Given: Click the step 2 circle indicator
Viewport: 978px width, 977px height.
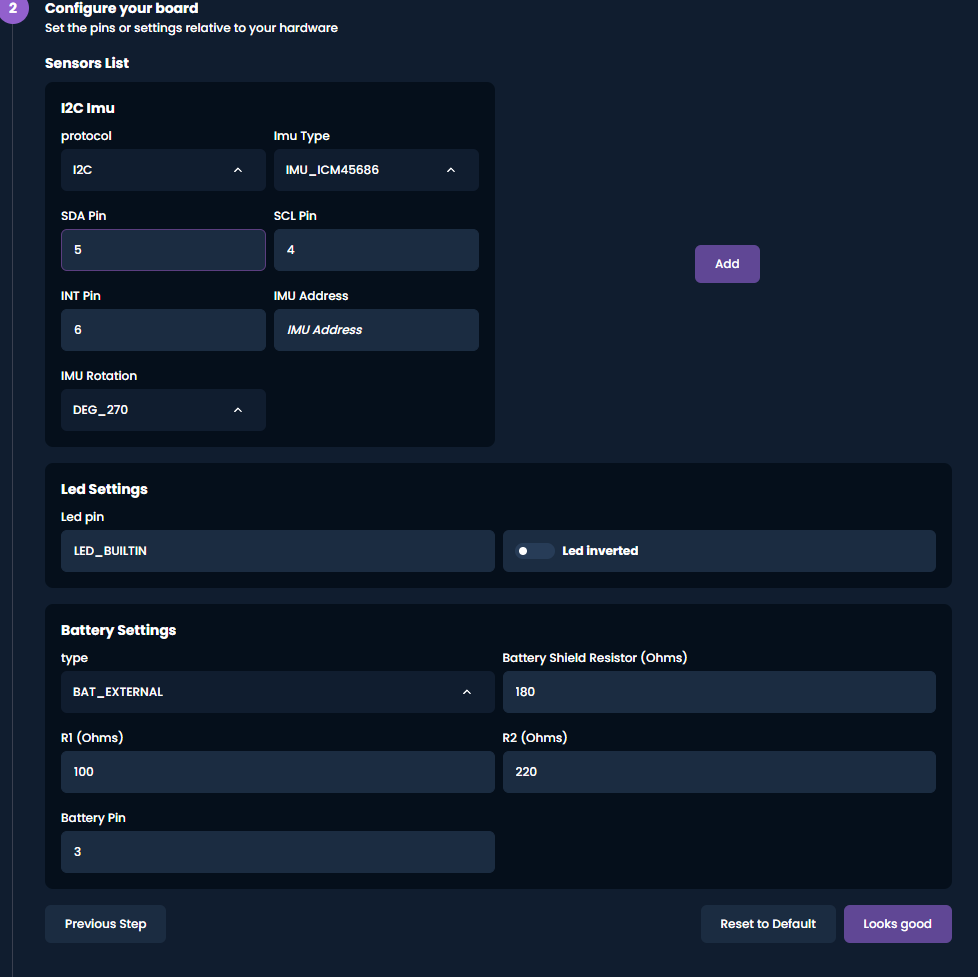Looking at the screenshot, I should [x=12, y=8].
